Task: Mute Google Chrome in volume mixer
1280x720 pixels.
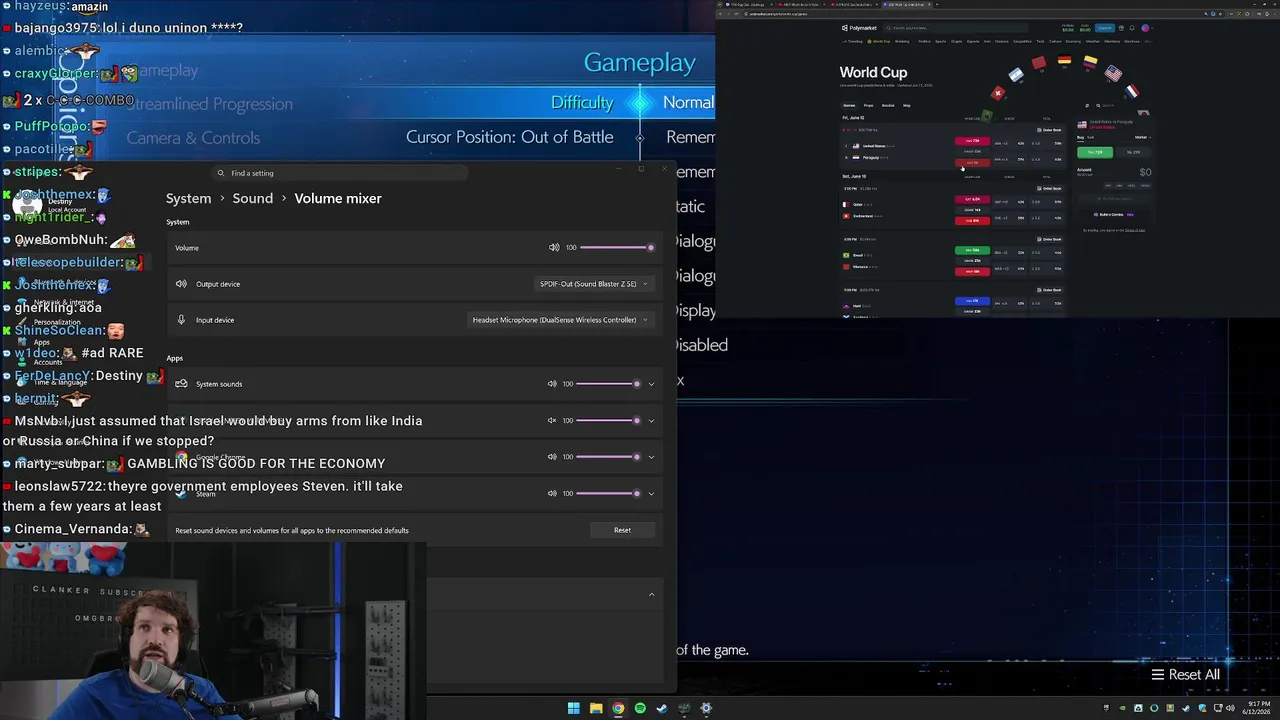Action: click(x=552, y=457)
